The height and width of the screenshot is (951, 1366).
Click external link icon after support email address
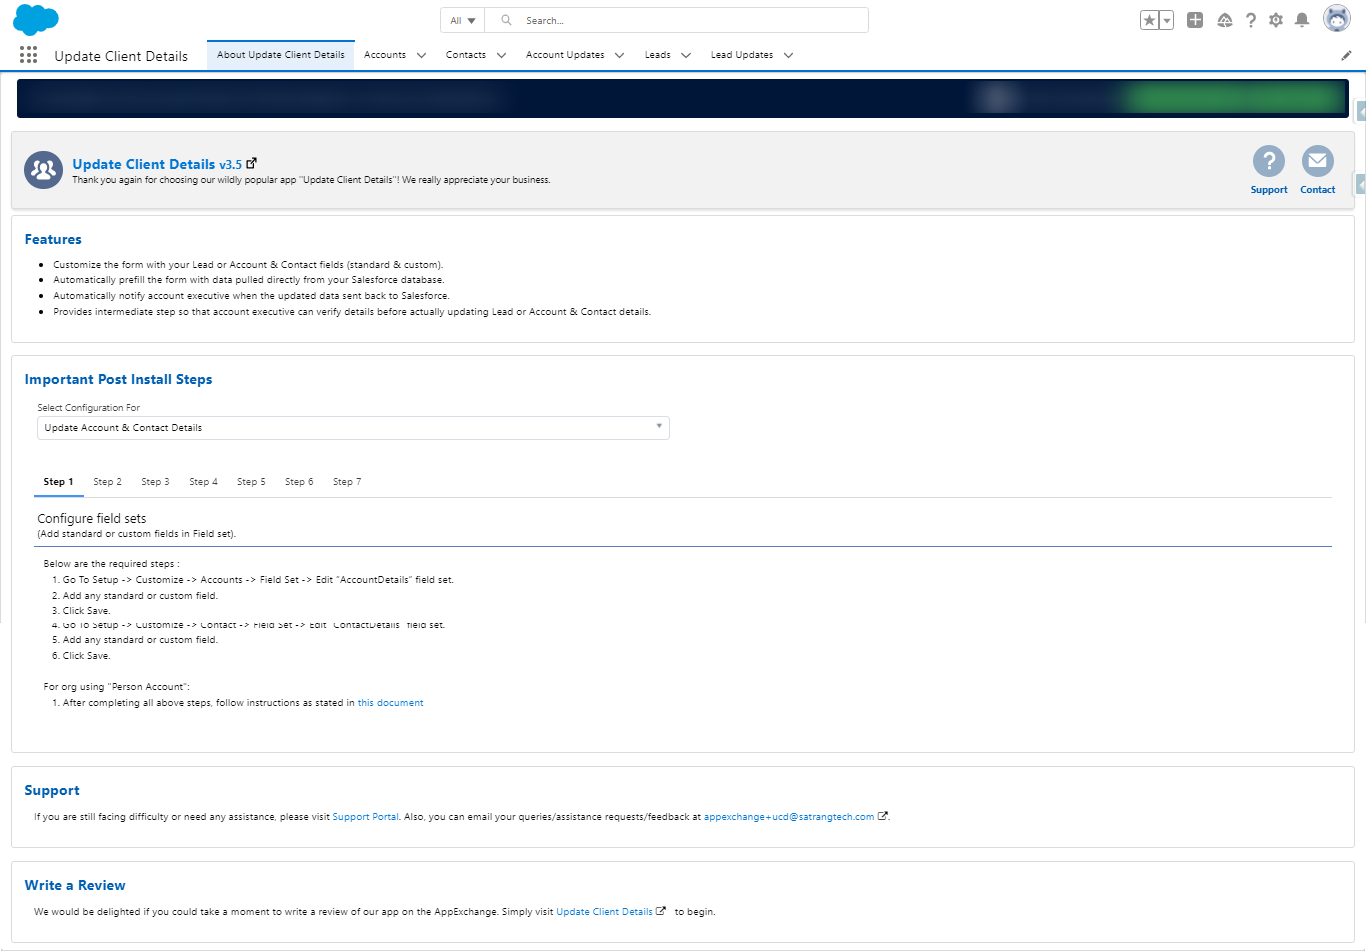click(x=883, y=816)
